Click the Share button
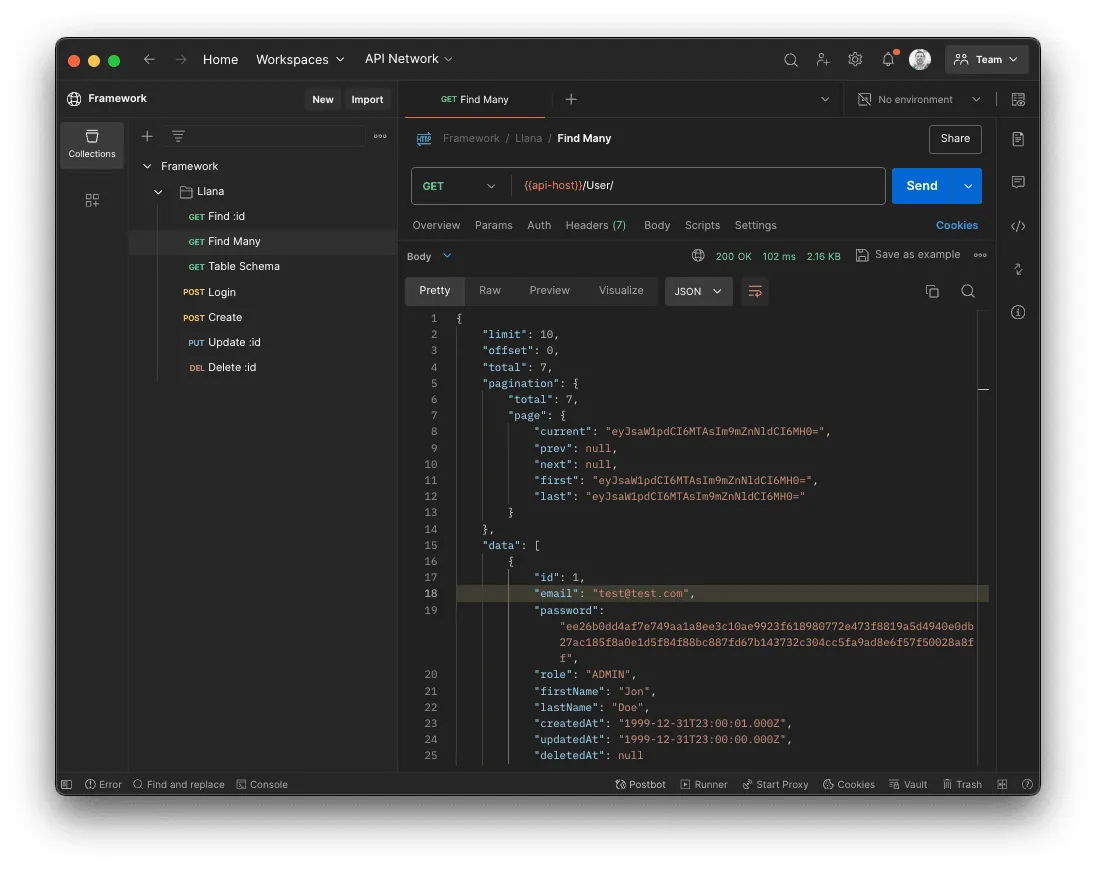Image resolution: width=1096 pixels, height=869 pixels. click(955, 139)
